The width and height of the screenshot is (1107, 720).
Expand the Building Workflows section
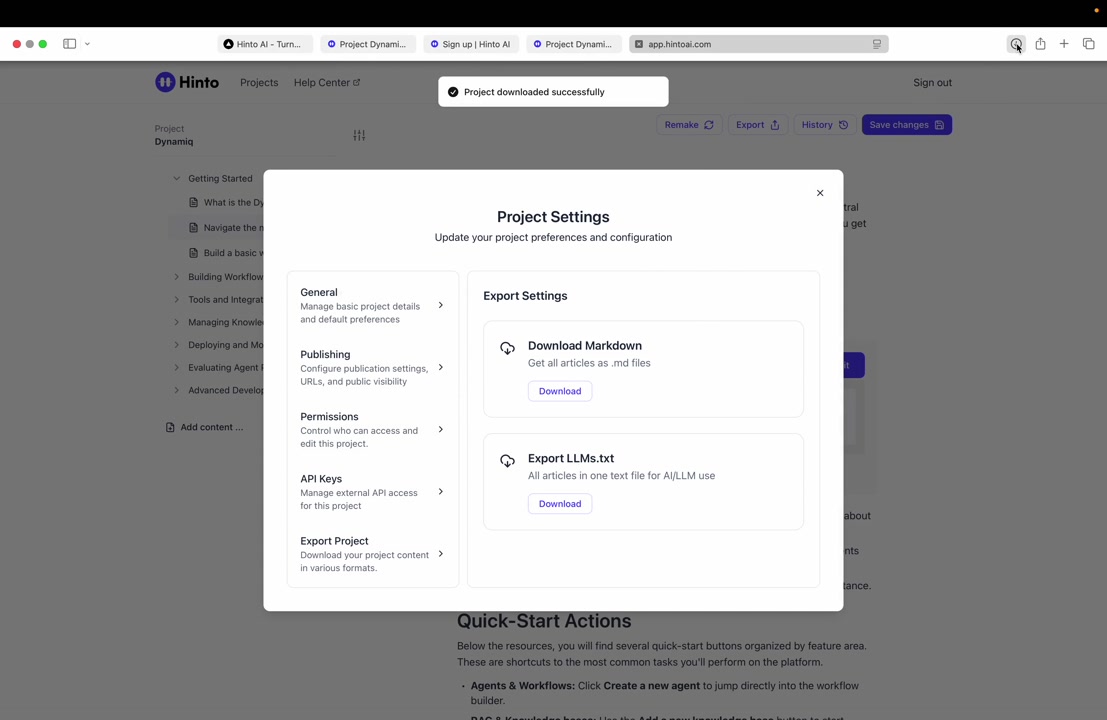pyautogui.click(x=177, y=277)
